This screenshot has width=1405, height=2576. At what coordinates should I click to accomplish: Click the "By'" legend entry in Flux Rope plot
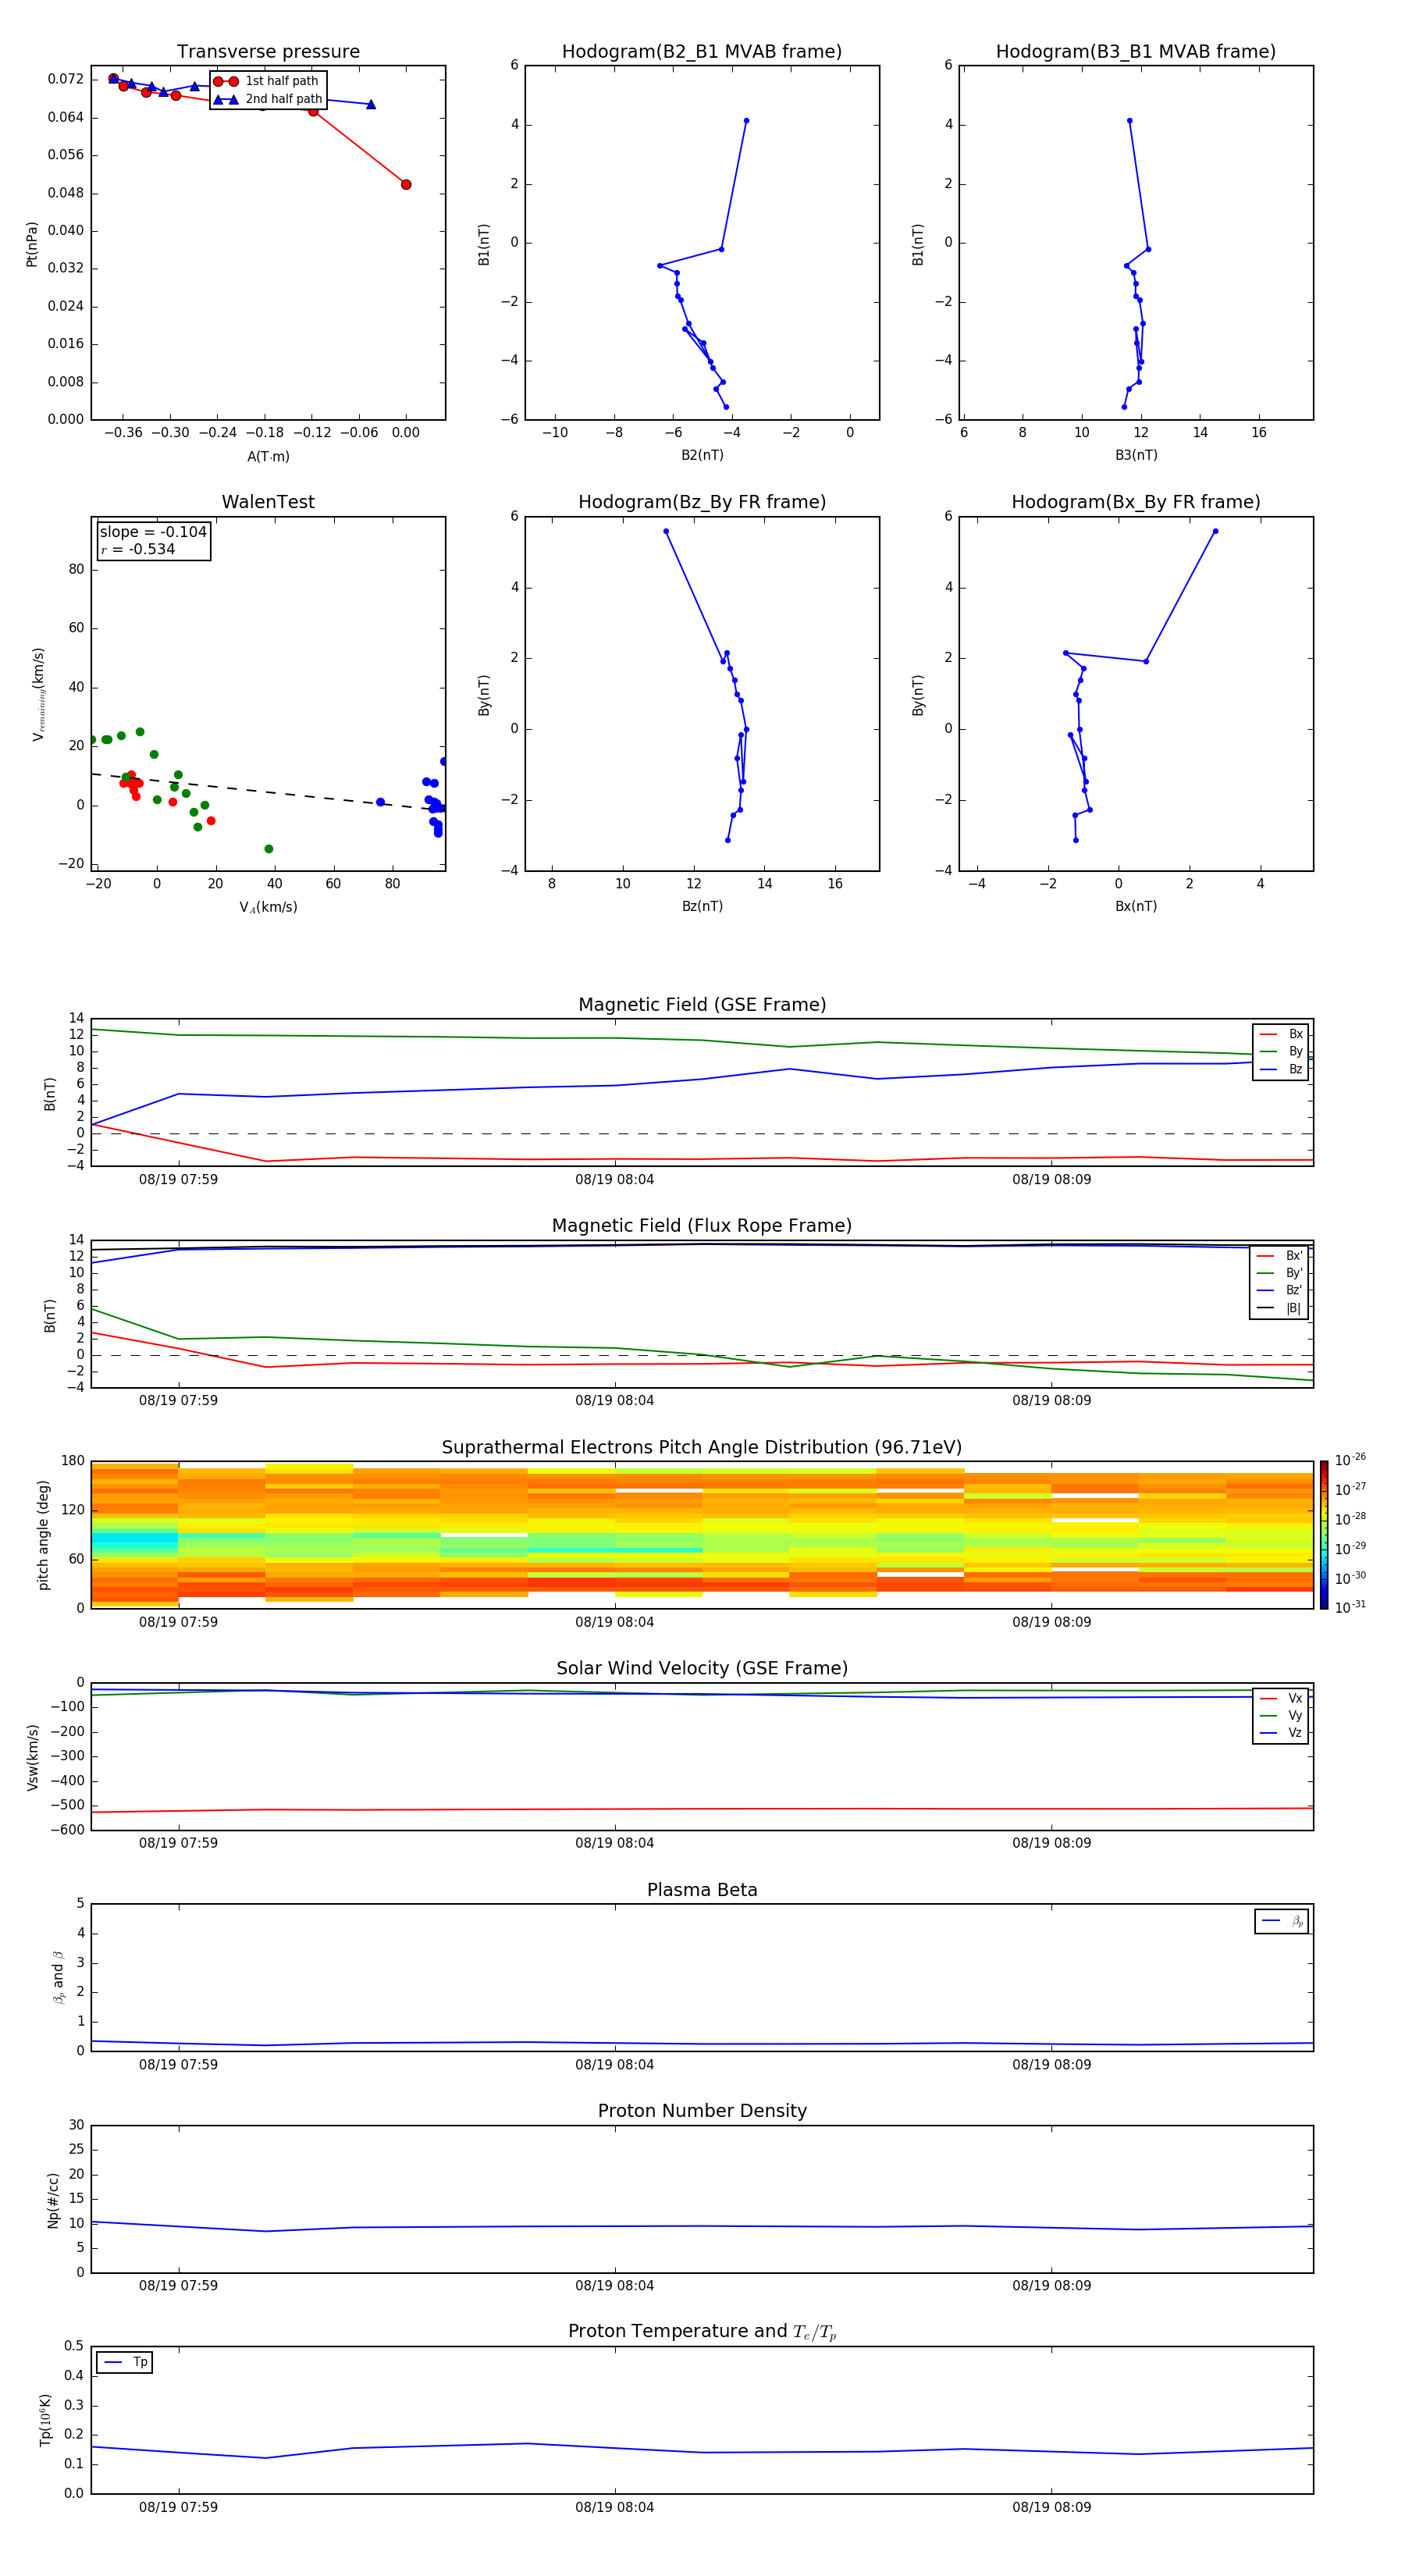coord(1280,1273)
